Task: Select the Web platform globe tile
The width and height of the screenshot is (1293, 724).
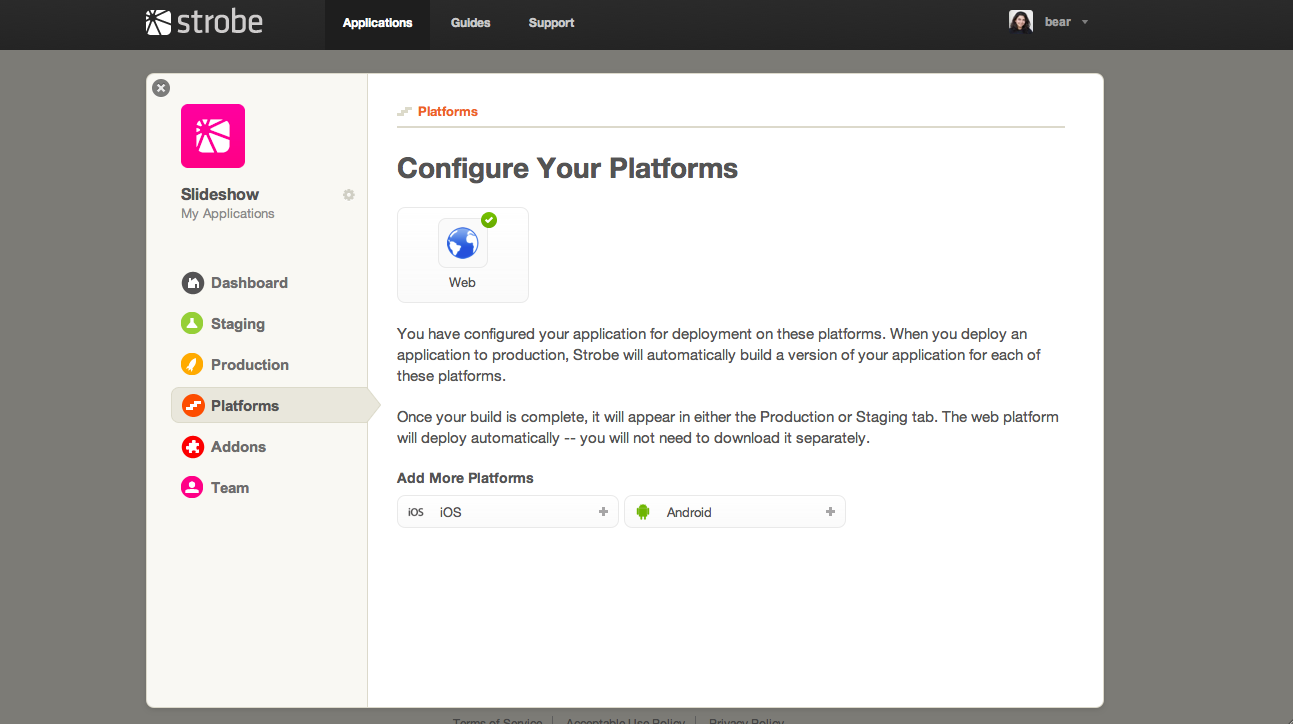Action: [x=462, y=254]
